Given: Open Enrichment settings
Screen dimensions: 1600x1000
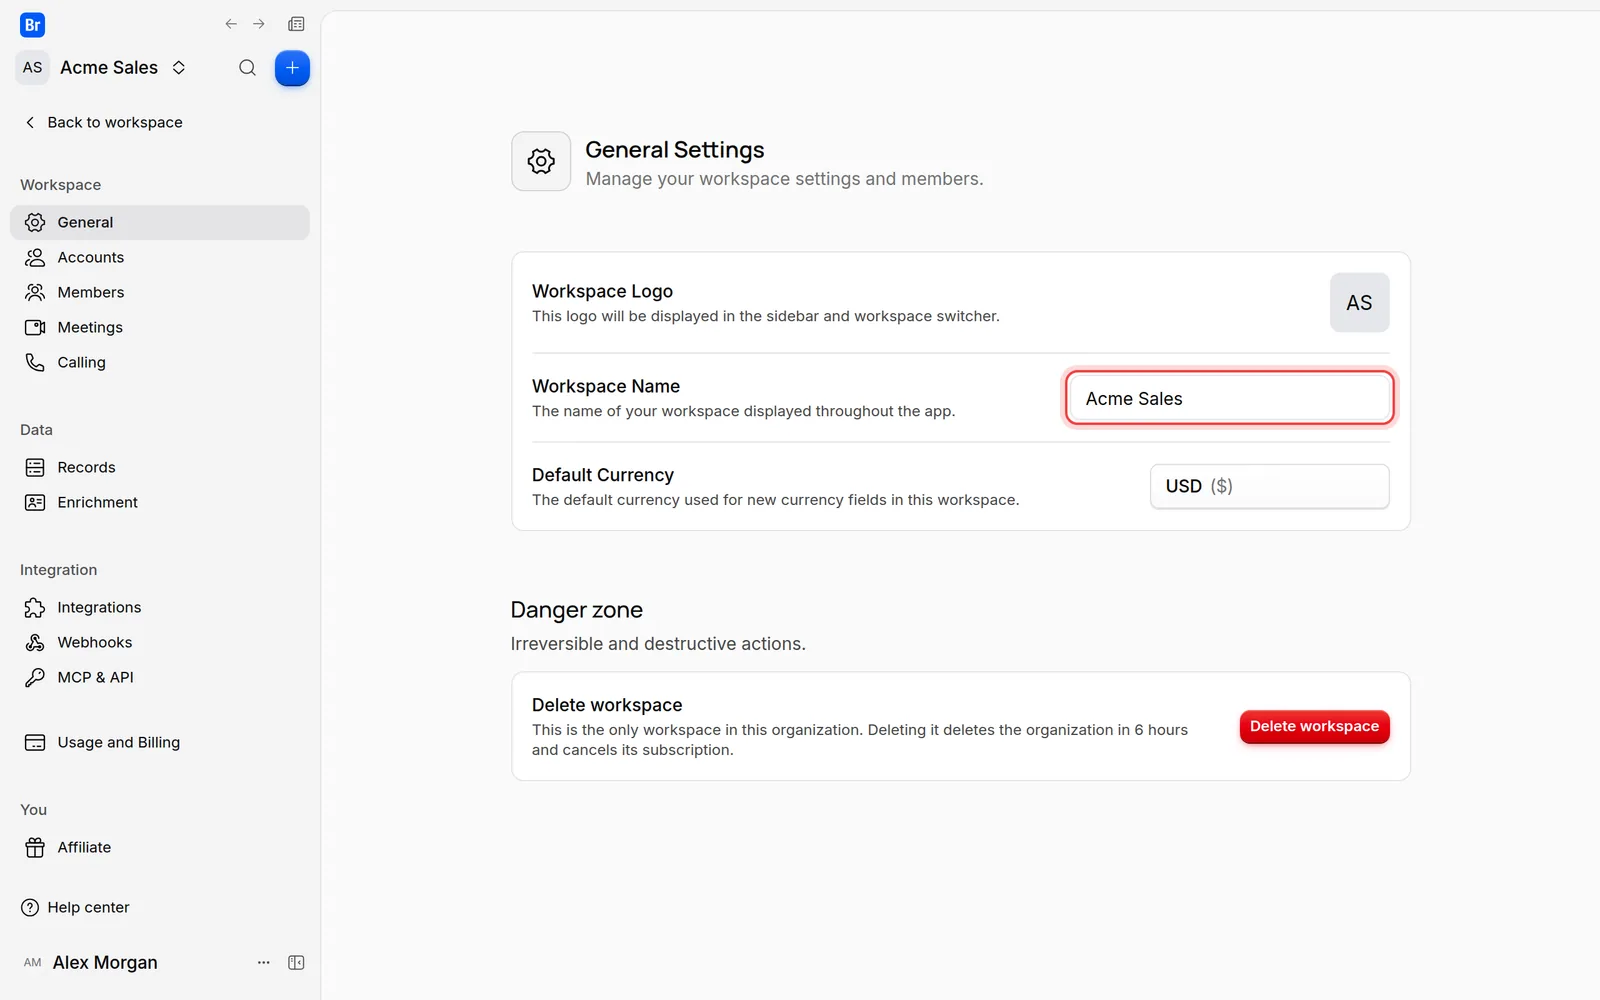Looking at the screenshot, I should [160, 502].
